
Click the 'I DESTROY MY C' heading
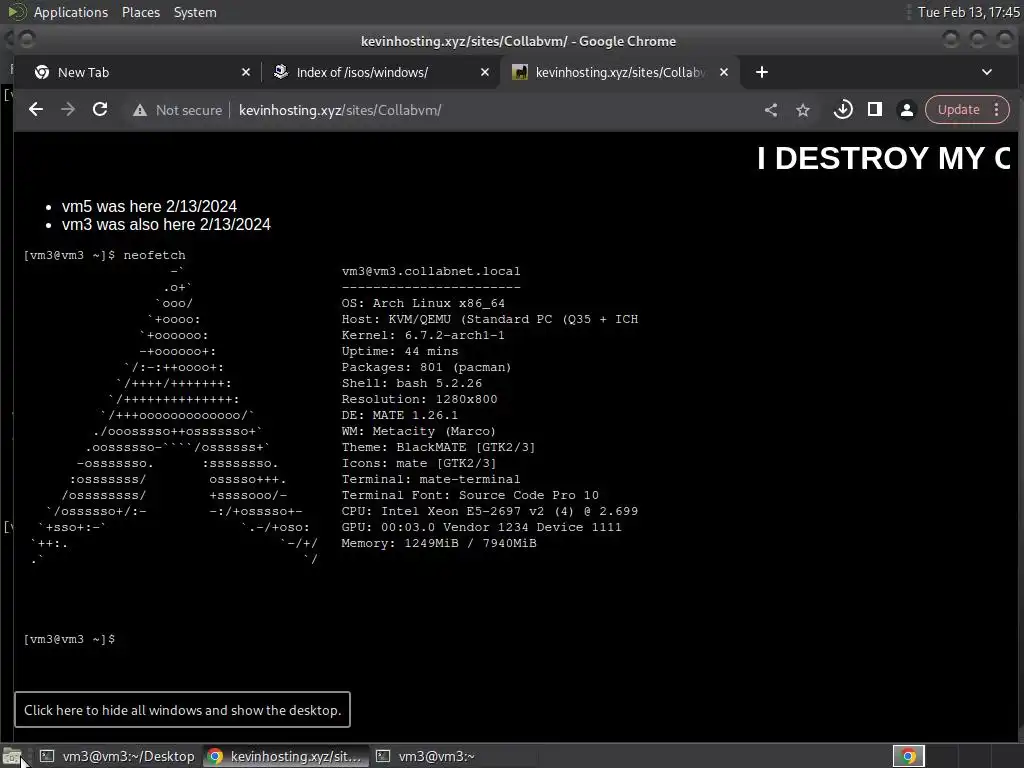(x=884, y=159)
